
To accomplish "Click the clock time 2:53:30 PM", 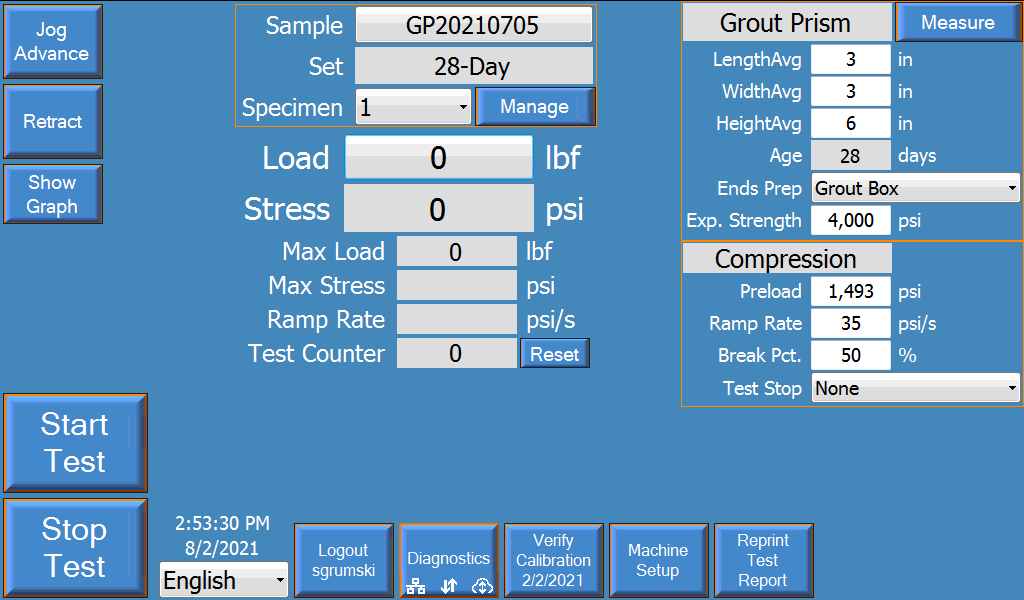I will point(222,524).
